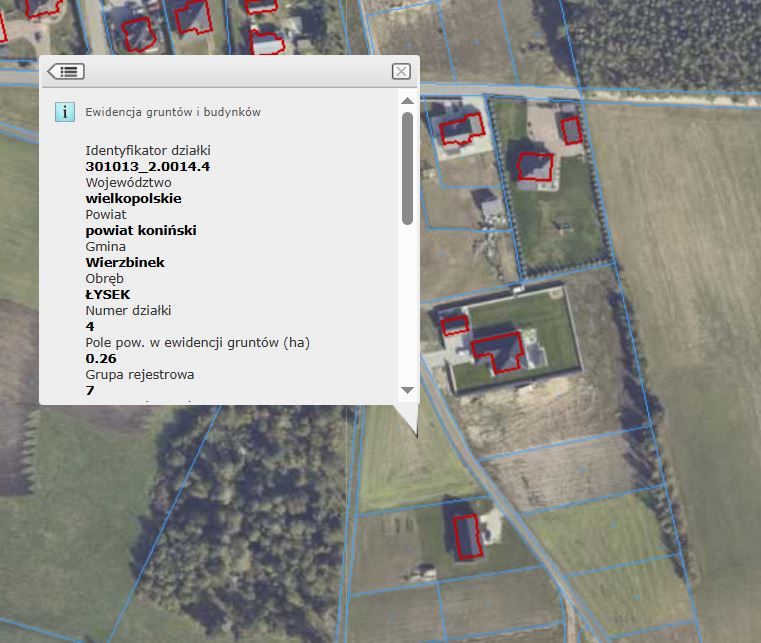Select the parcel number value '4'
The width and height of the screenshot is (761, 643).
pyautogui.click(x=90, y=327)
